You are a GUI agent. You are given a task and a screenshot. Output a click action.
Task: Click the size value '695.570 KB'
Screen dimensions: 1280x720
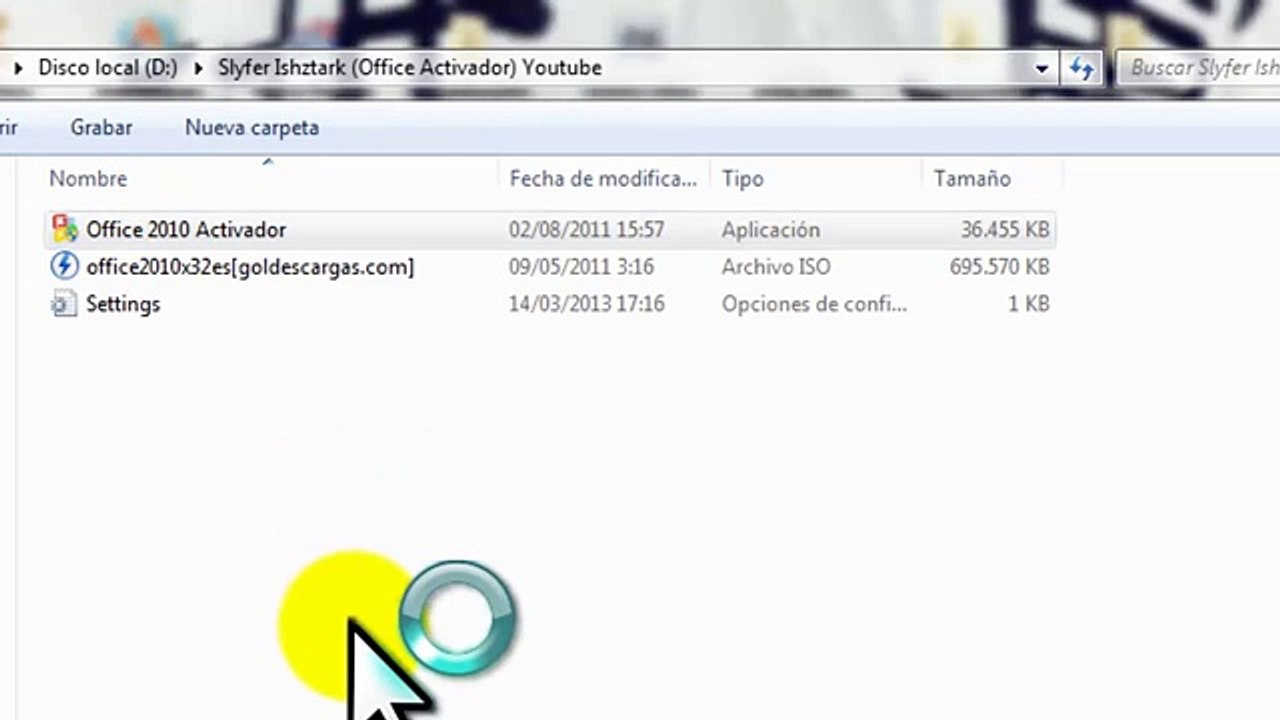tap(999, 267)
